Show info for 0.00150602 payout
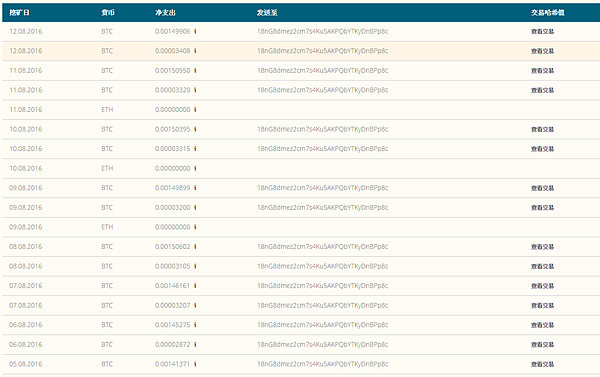600x377 pixels. point(195,246)
